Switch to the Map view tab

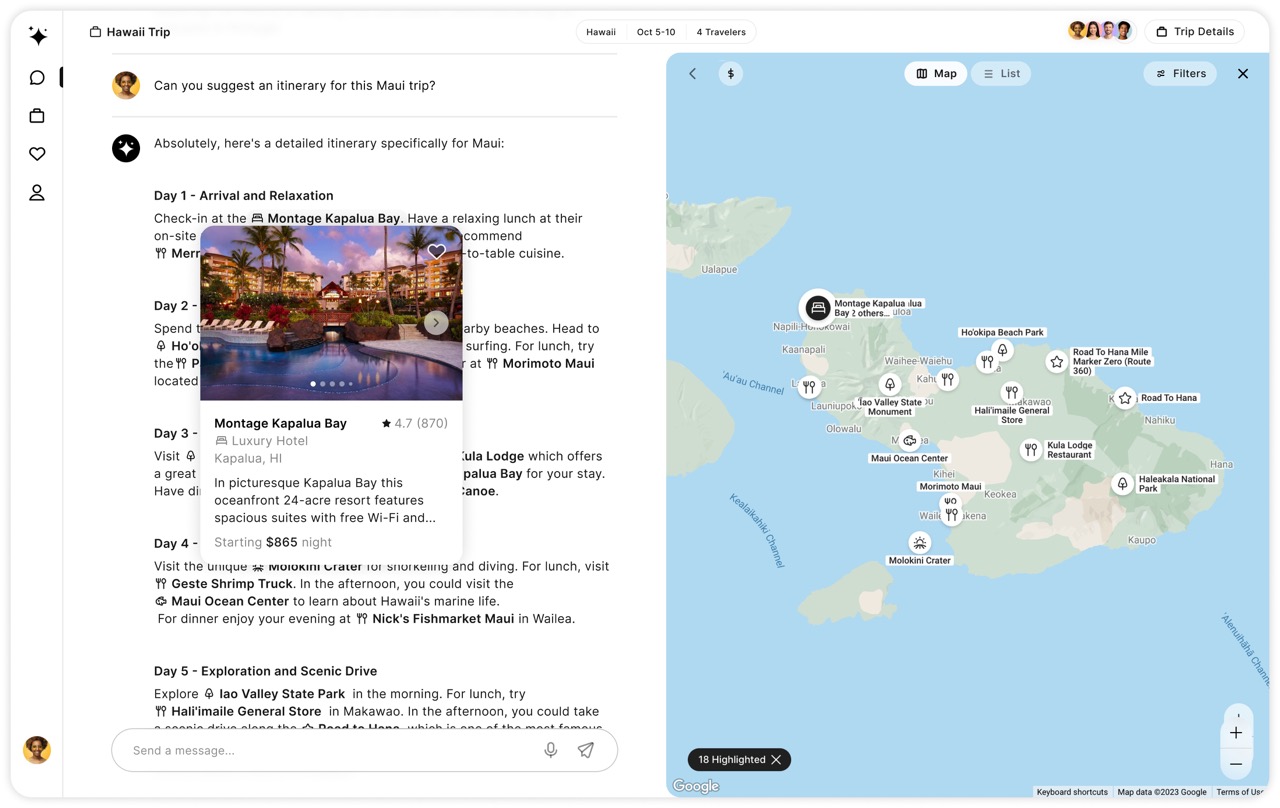pos(936,74)
